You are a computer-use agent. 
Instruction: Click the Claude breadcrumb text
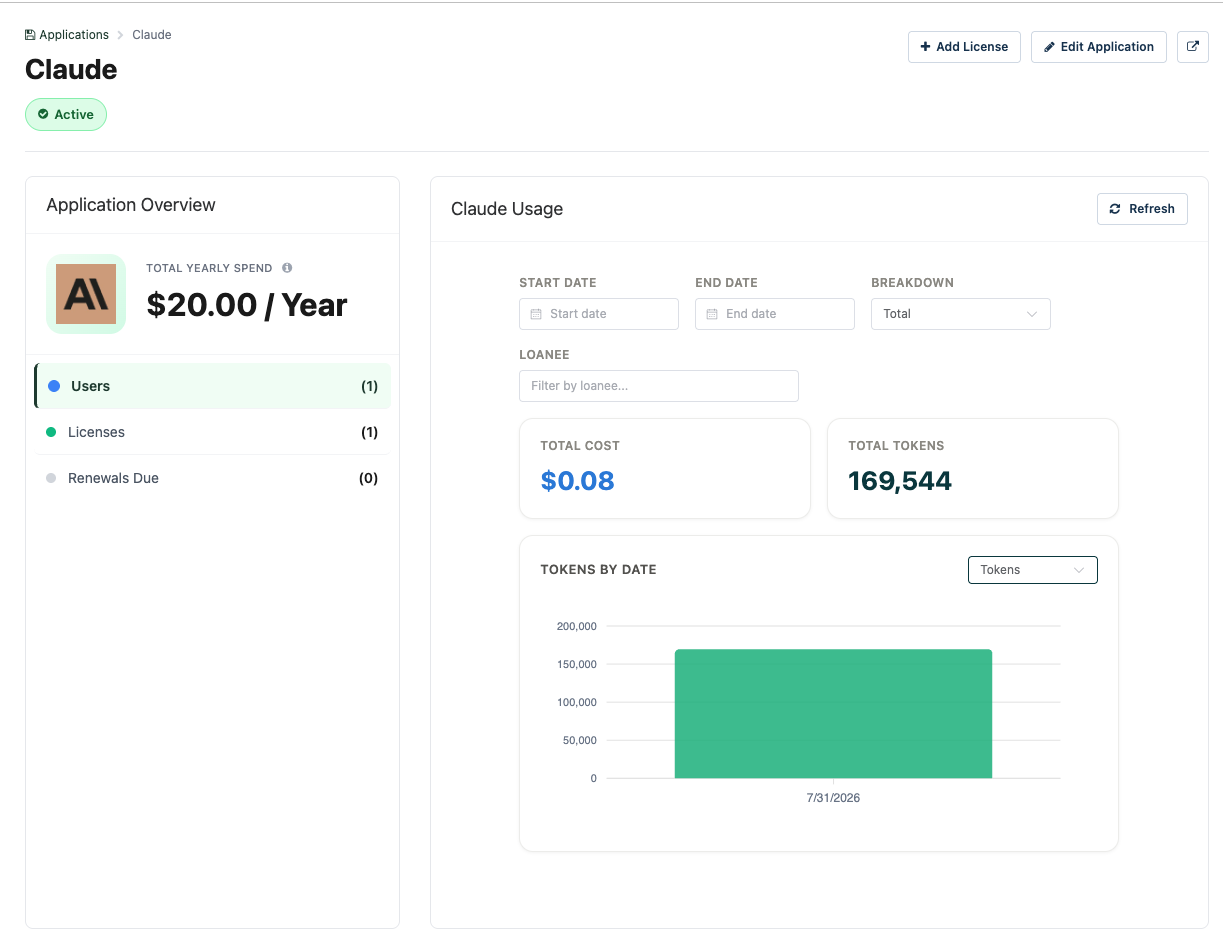click(x=152, y=35)
